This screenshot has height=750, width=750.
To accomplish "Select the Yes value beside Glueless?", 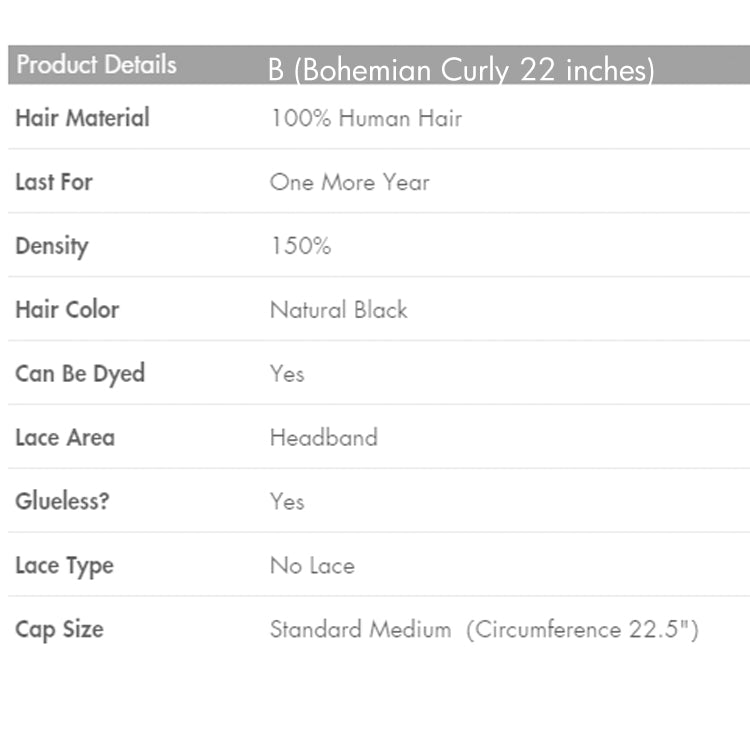I will (287, 502).
